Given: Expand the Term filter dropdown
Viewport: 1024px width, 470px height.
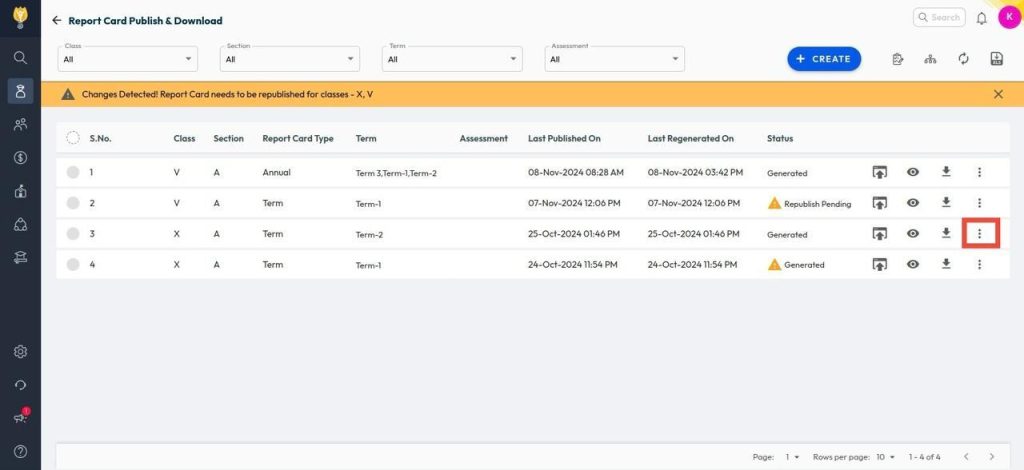Looking at the screenshot, I should 452,59.
